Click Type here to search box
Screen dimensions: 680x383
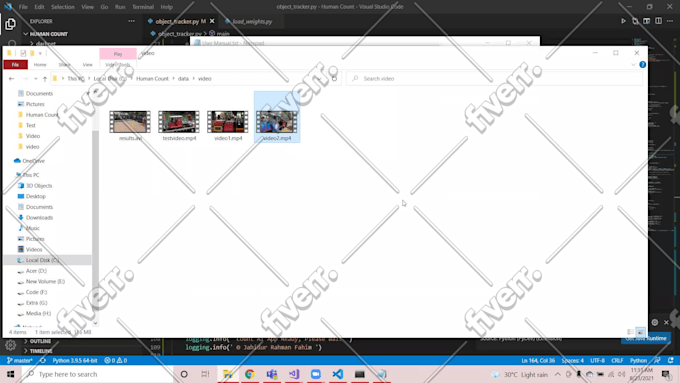point(98,374)
